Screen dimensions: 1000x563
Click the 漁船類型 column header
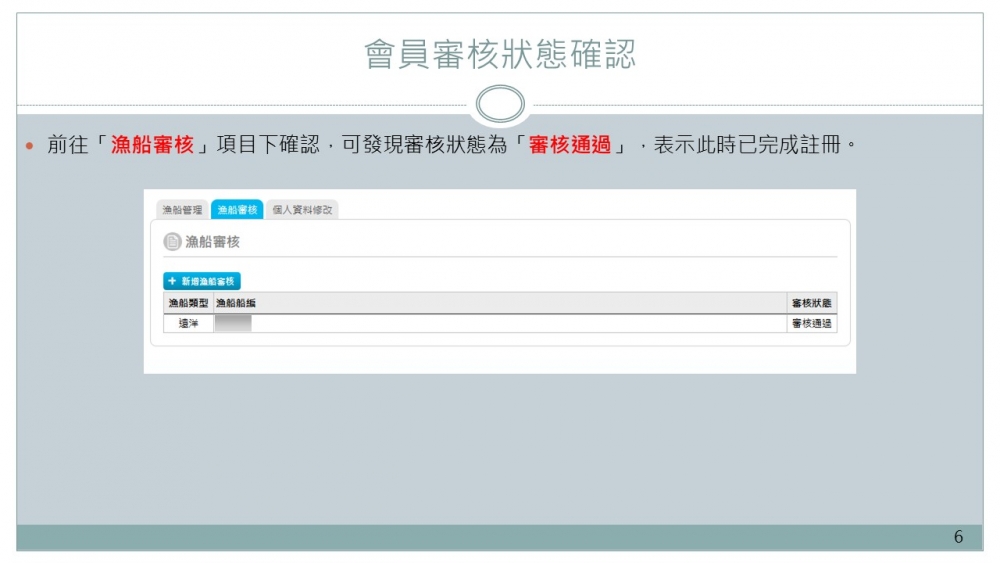pos(188,303)
